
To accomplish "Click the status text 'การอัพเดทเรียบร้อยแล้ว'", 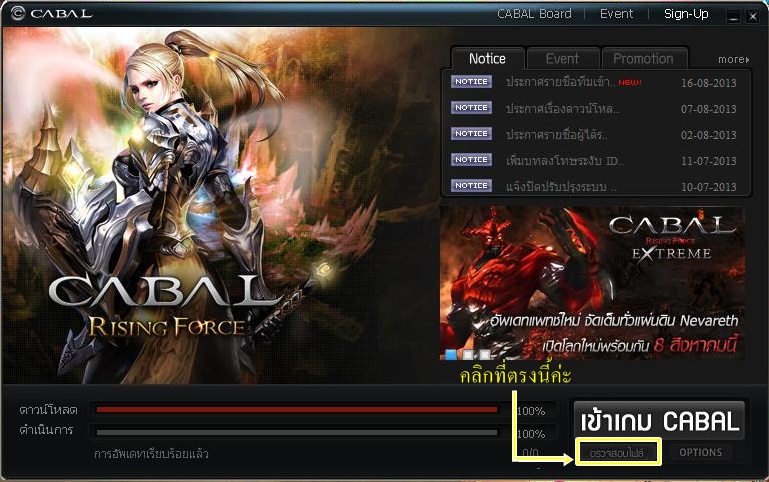I will point(151,454).
